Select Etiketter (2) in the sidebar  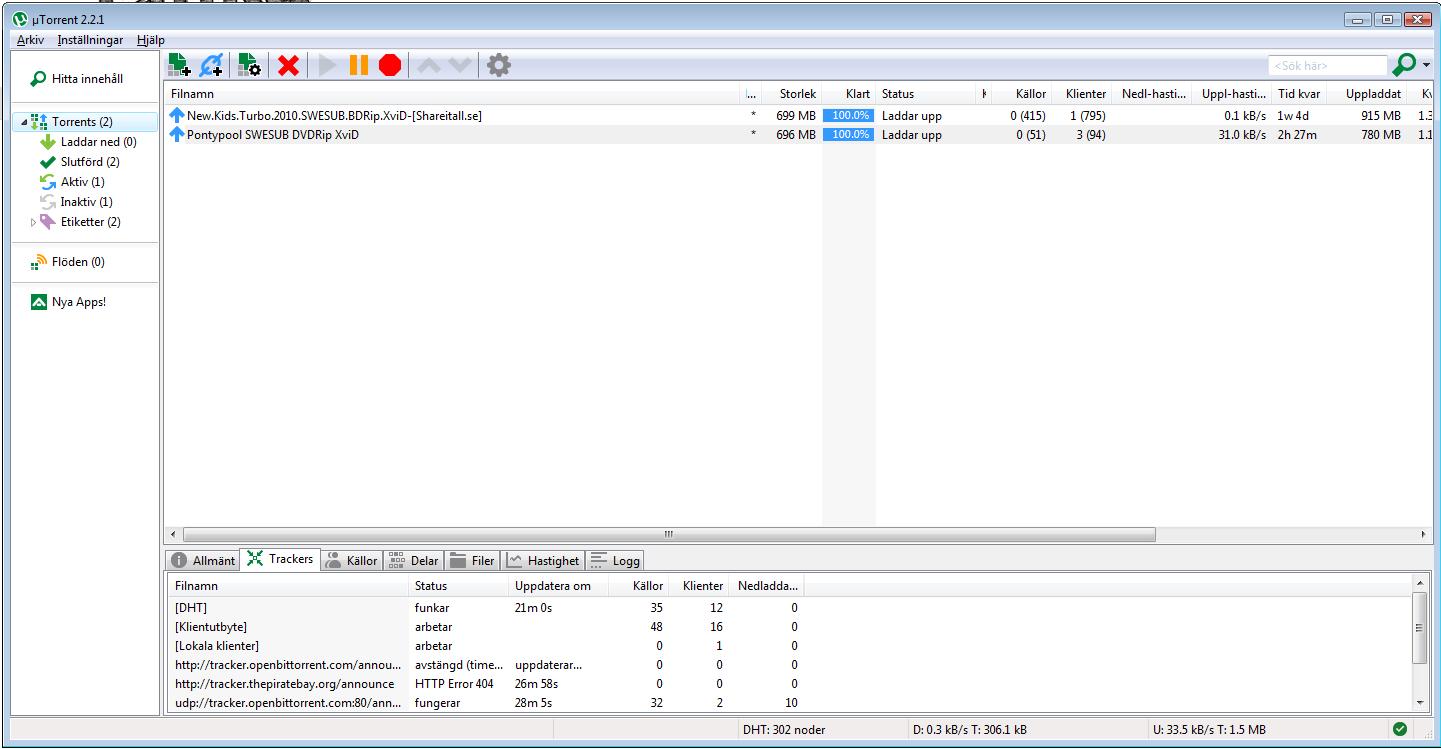(80, 222)
